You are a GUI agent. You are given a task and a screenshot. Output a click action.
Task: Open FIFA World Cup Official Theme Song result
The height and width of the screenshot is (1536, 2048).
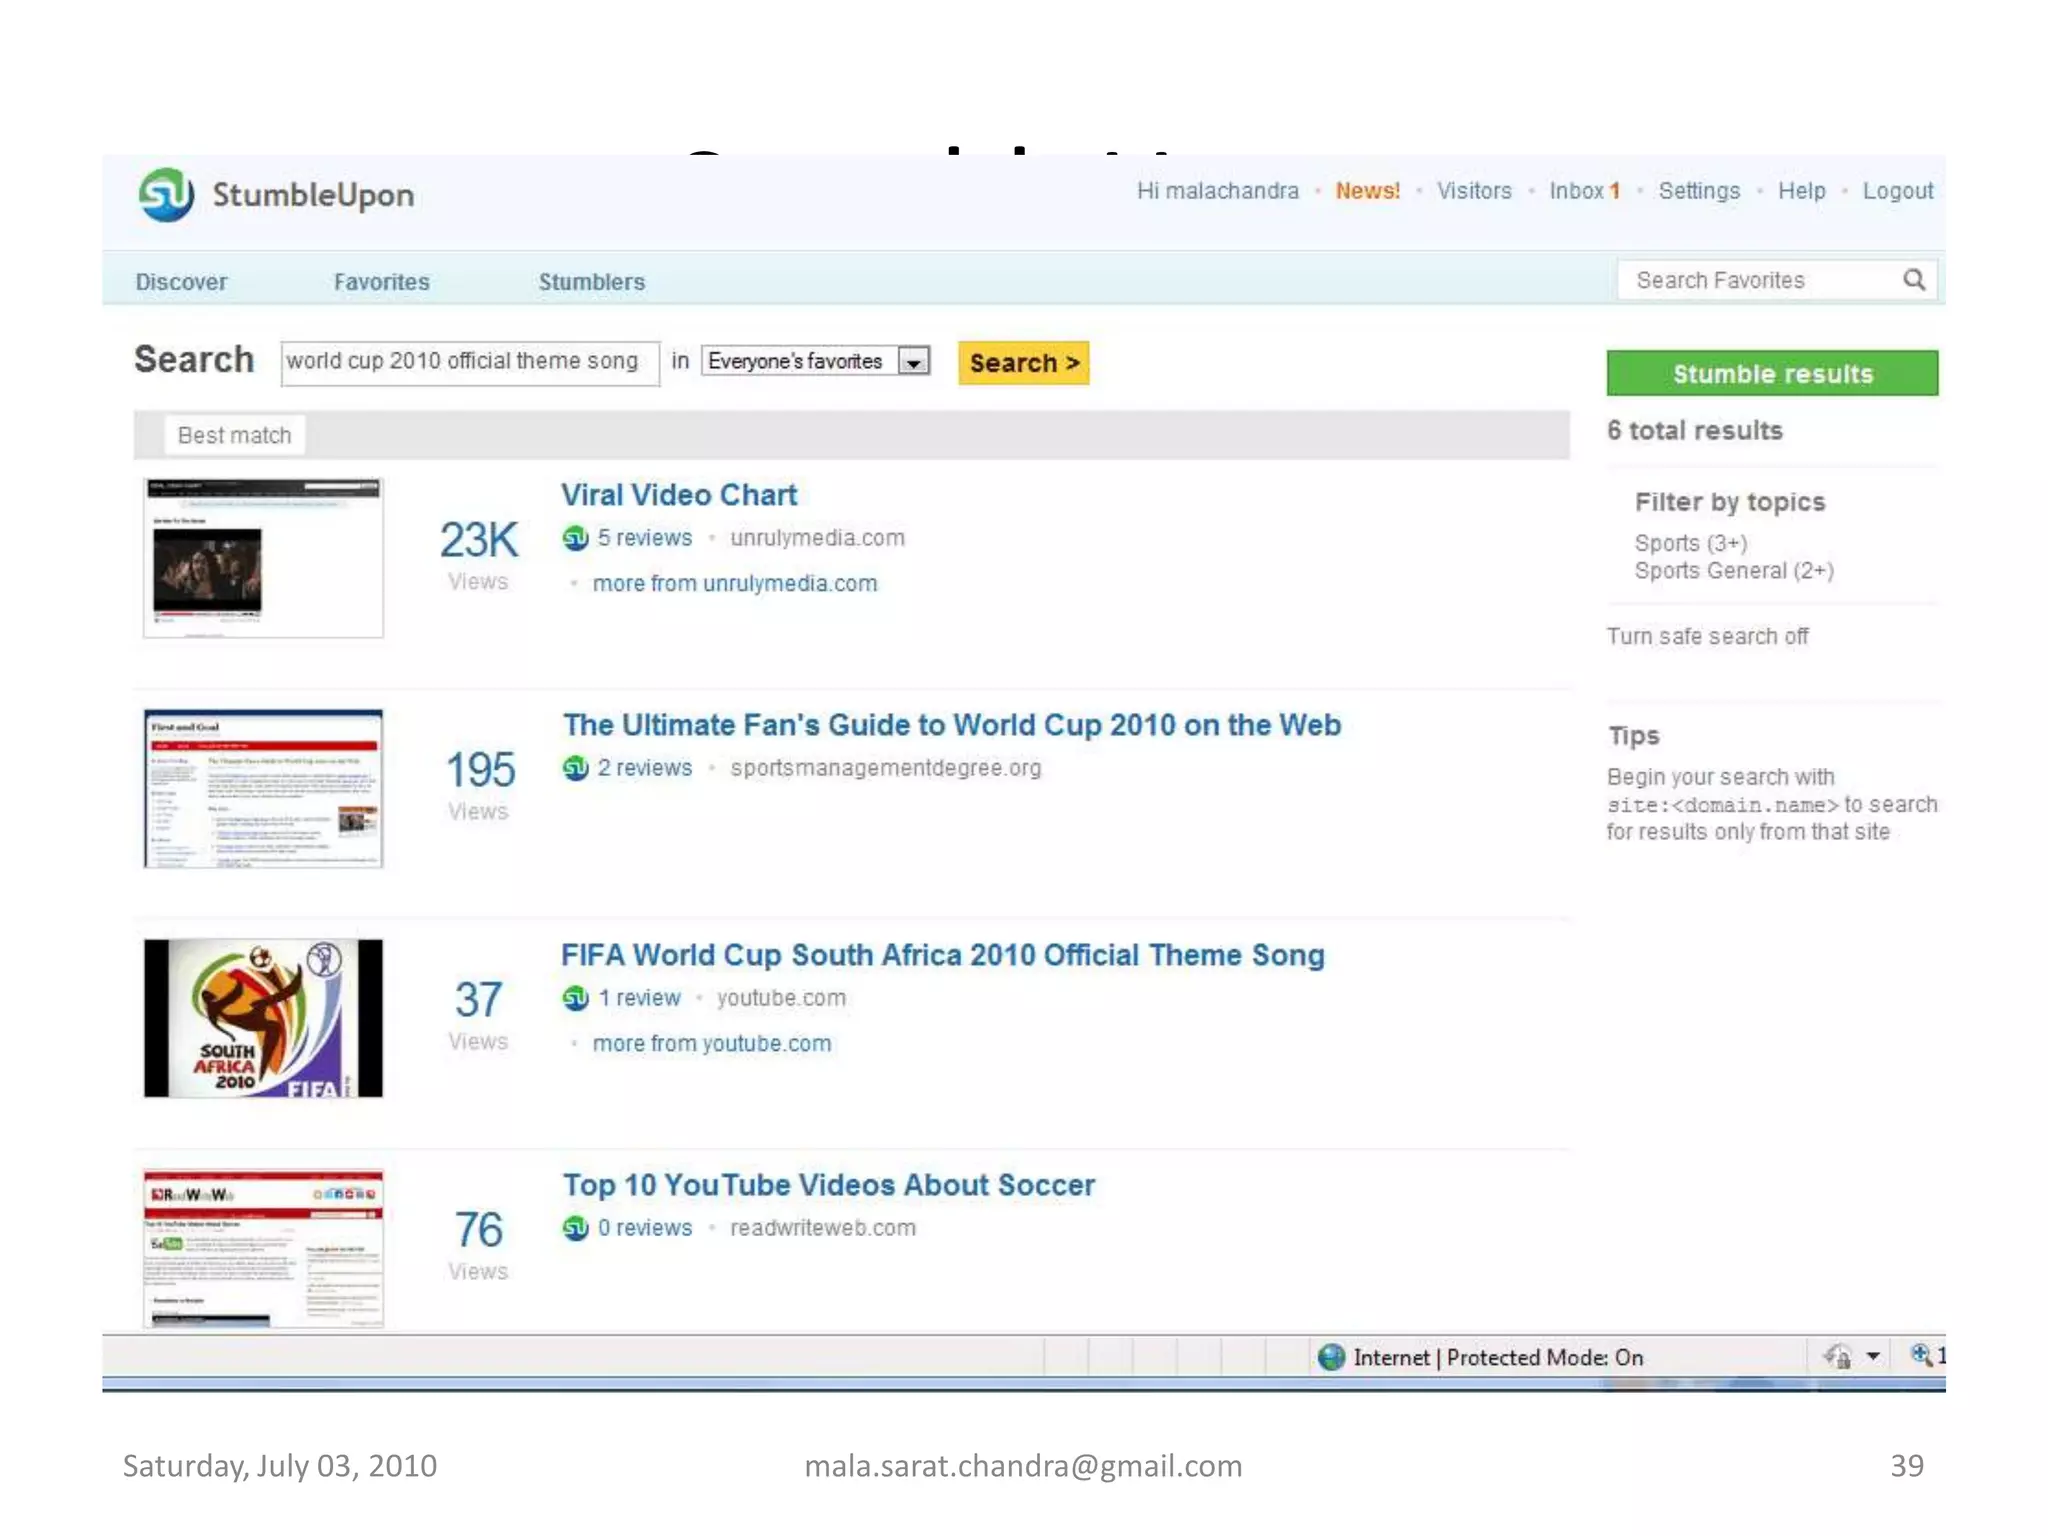(942, 955)
